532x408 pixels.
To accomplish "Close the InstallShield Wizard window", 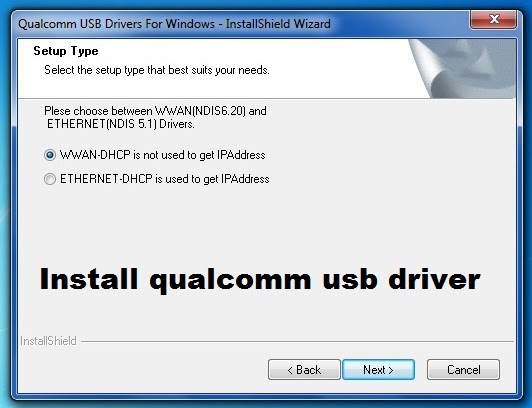I will (494, 19).
